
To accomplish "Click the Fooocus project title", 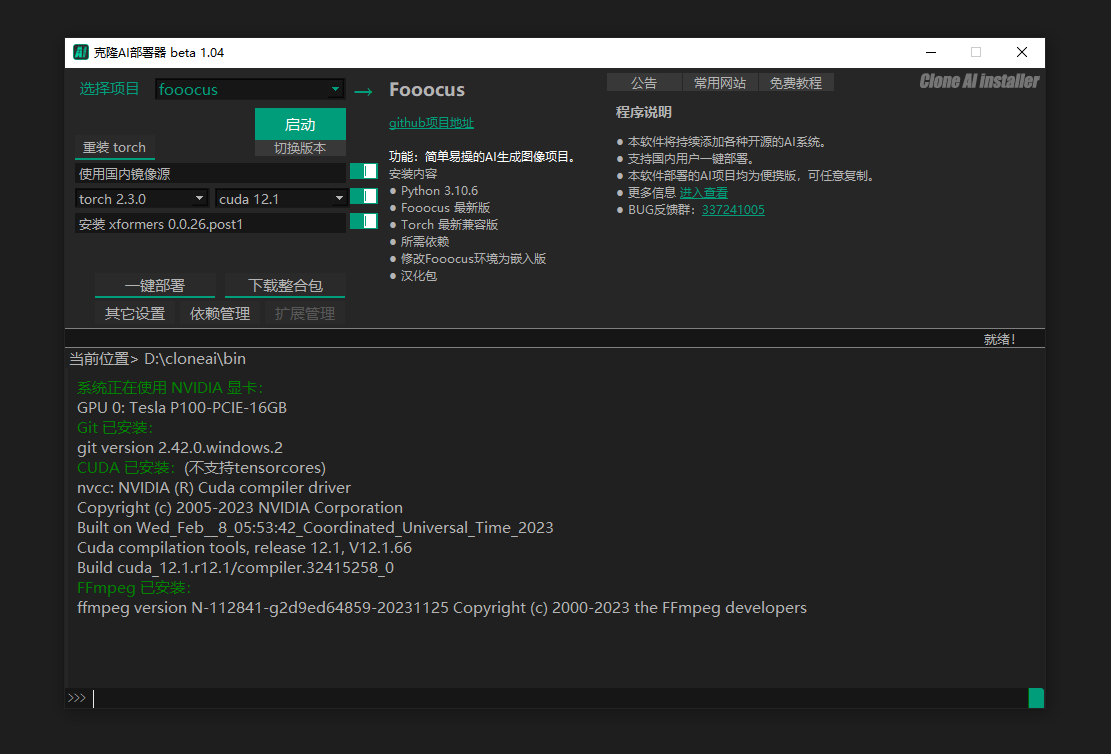I will (x=427, y=90).
